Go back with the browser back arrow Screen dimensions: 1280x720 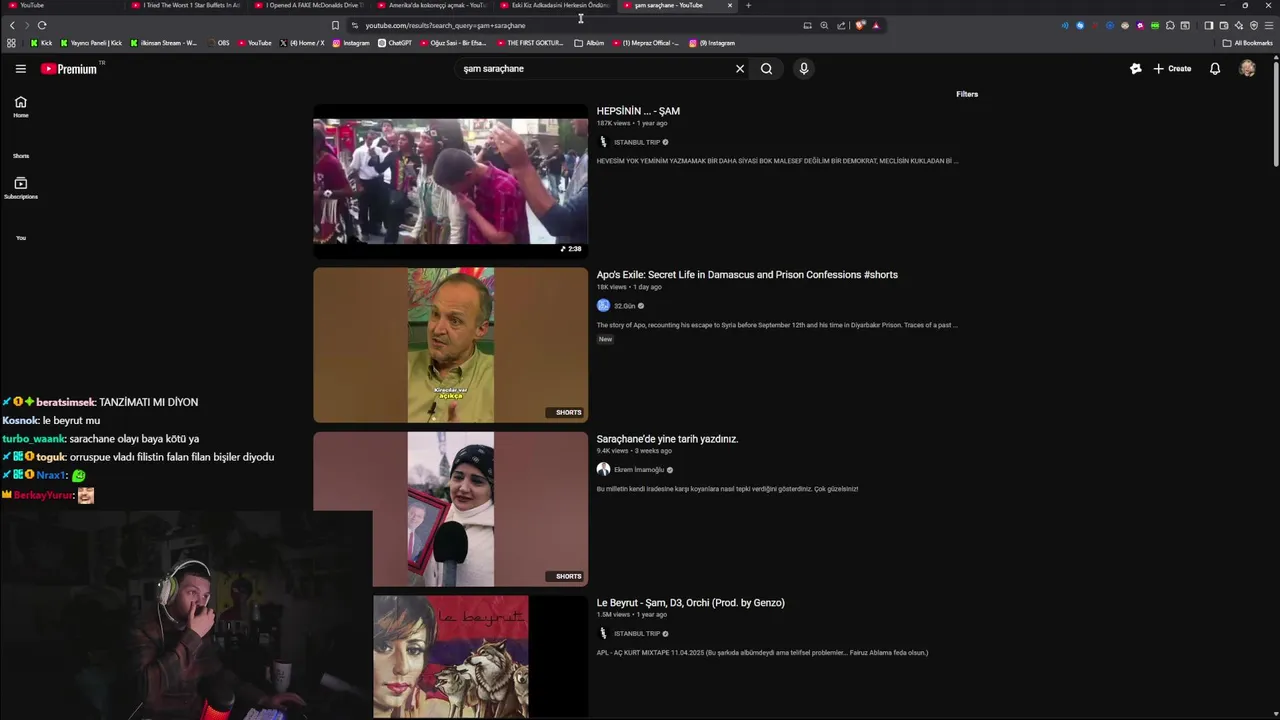12,25
